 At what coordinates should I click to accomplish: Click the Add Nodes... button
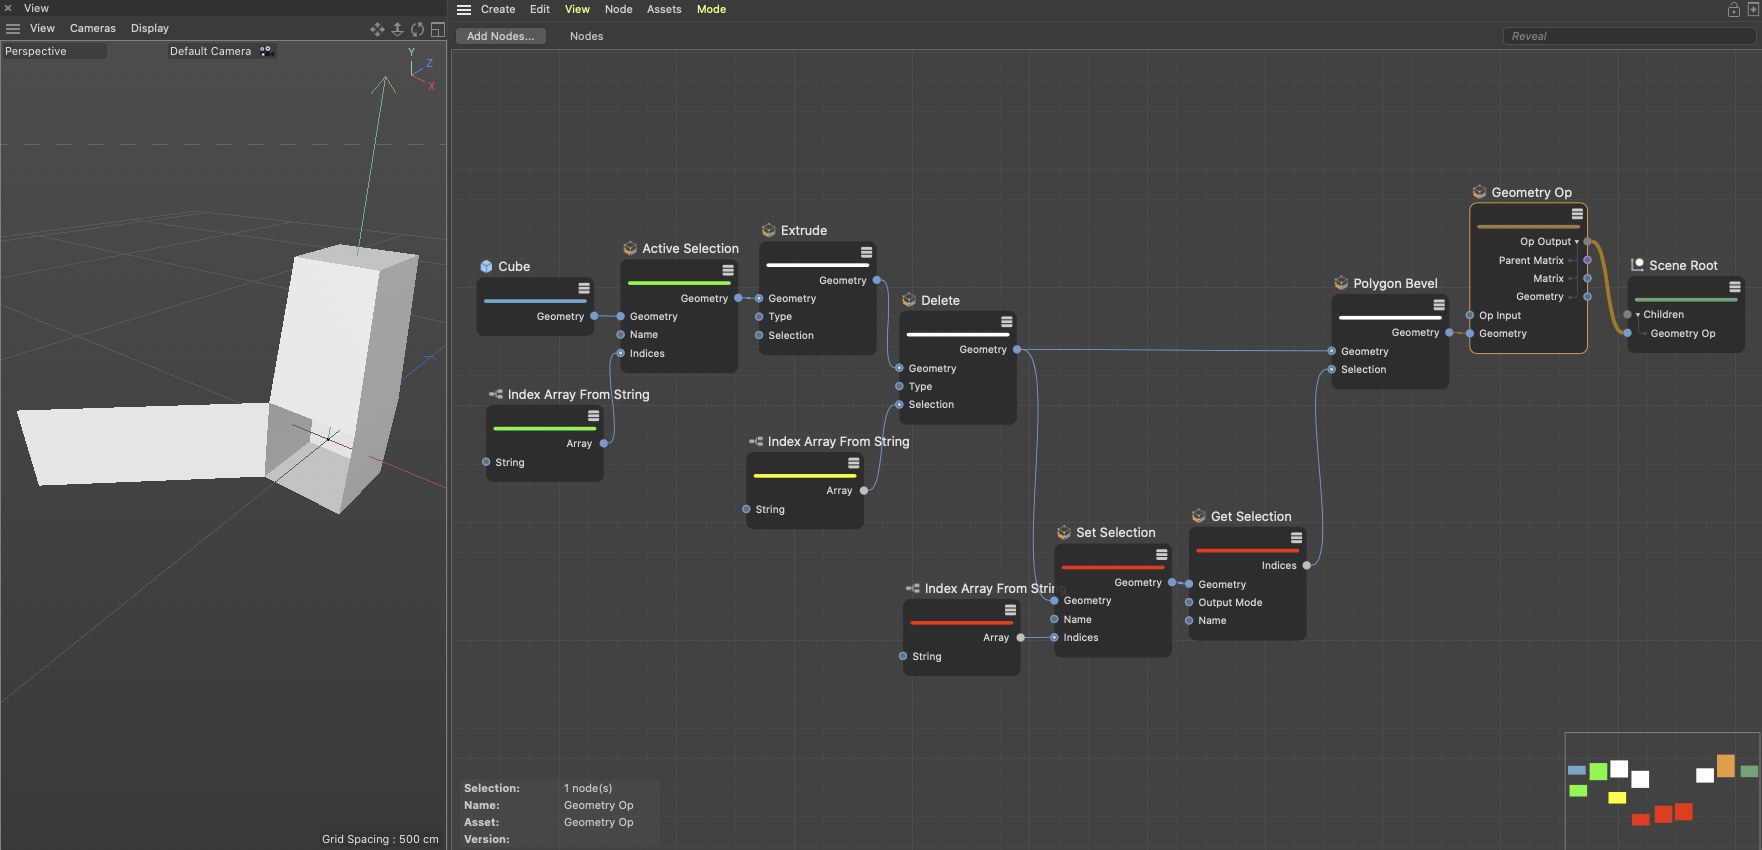500,36
